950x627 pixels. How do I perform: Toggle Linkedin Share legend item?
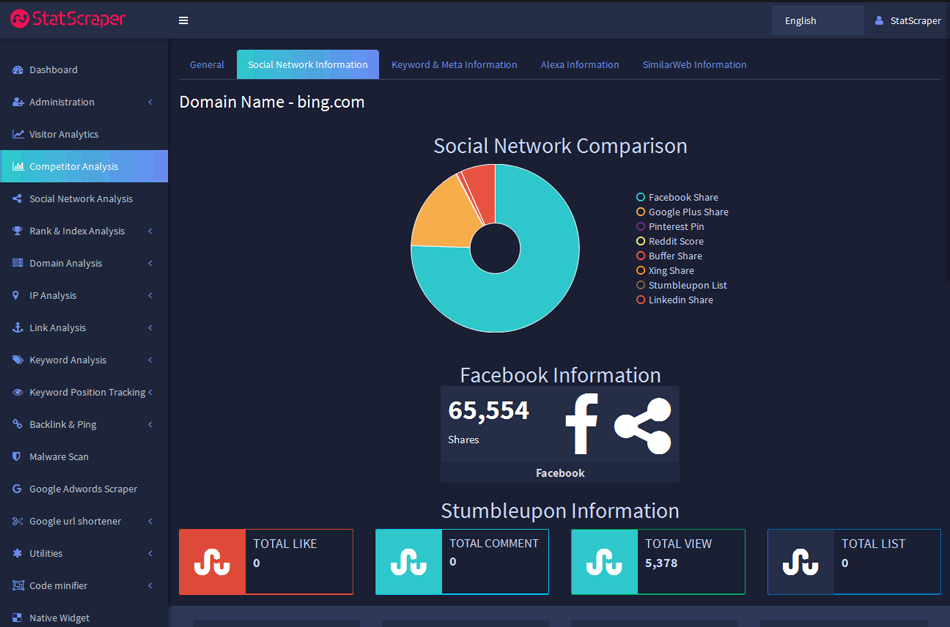point(675,300)
